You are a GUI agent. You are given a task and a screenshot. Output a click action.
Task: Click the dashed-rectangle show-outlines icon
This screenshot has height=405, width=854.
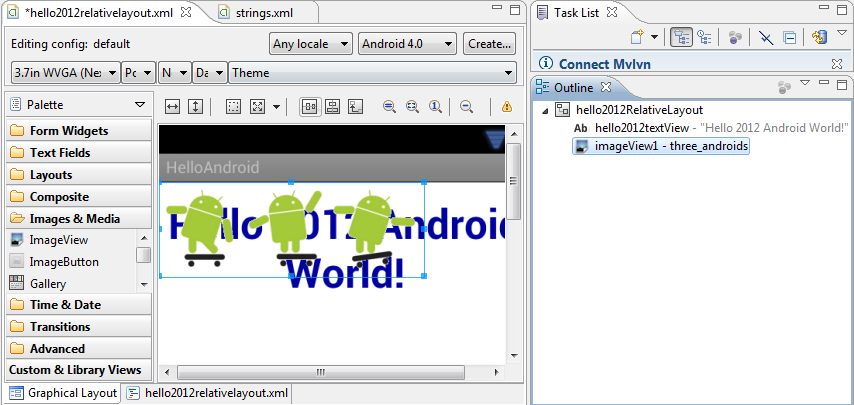click(234, 107)
